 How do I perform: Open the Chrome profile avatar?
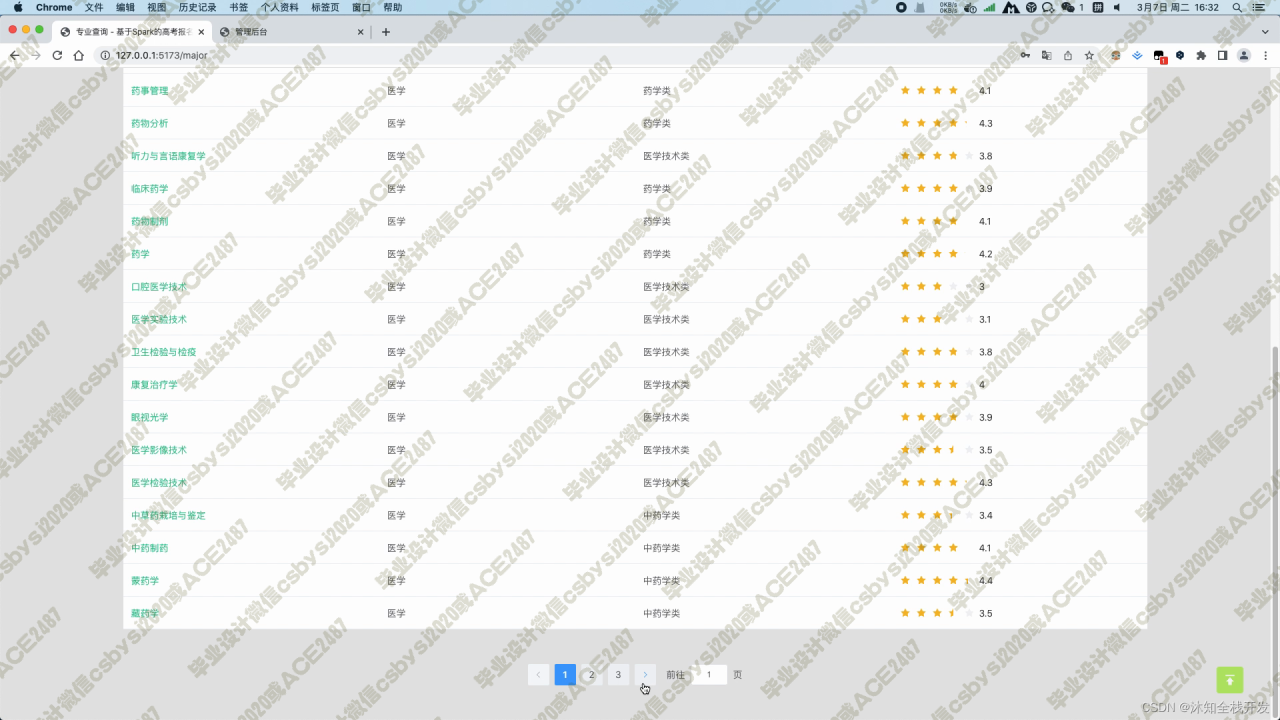pyautogui.click(x=1244, y=55)
